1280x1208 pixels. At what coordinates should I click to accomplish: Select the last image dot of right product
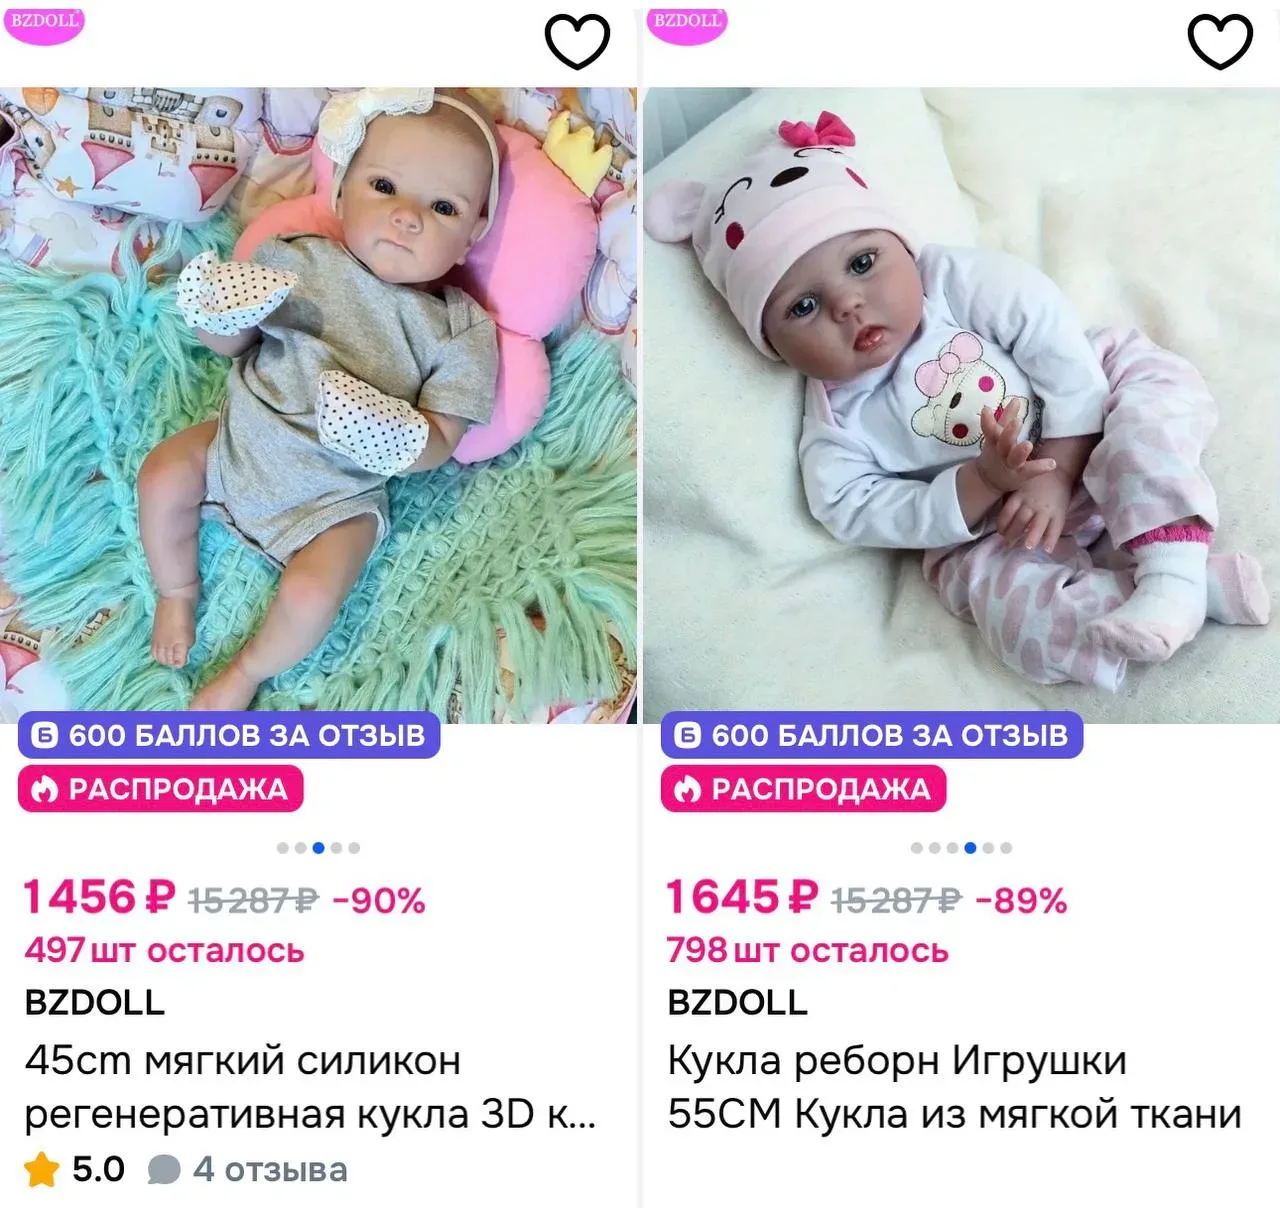click(x=1006, y=848)
